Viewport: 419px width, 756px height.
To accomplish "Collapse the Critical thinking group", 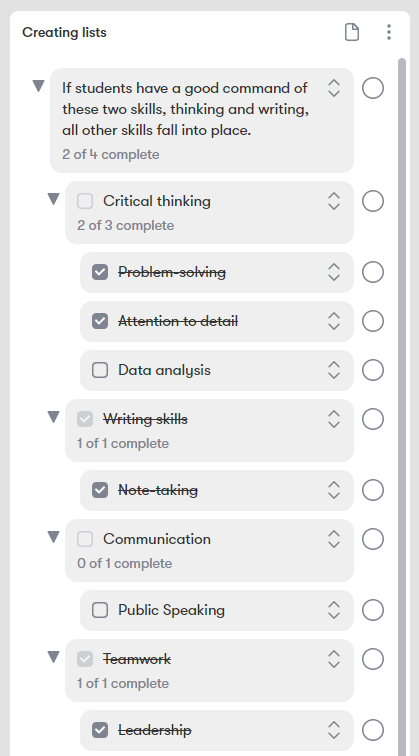I will click(x=54, y=199).
